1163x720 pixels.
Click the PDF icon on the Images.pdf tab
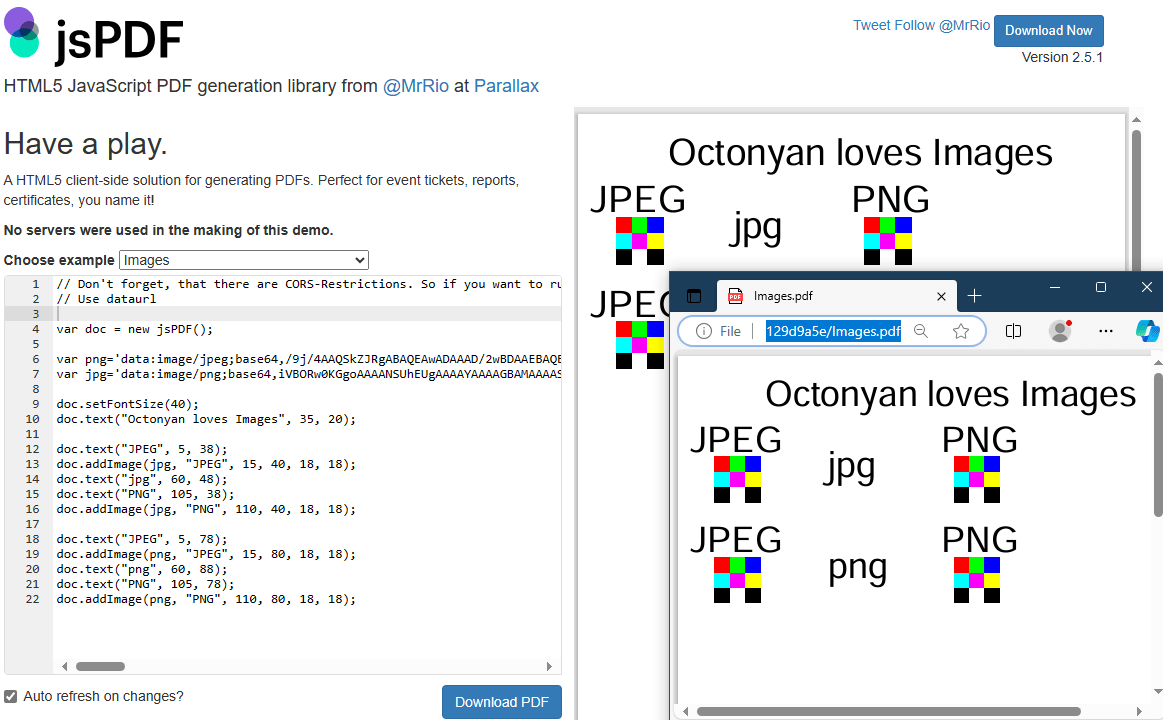pyautogui.click(x=735, y=296)
